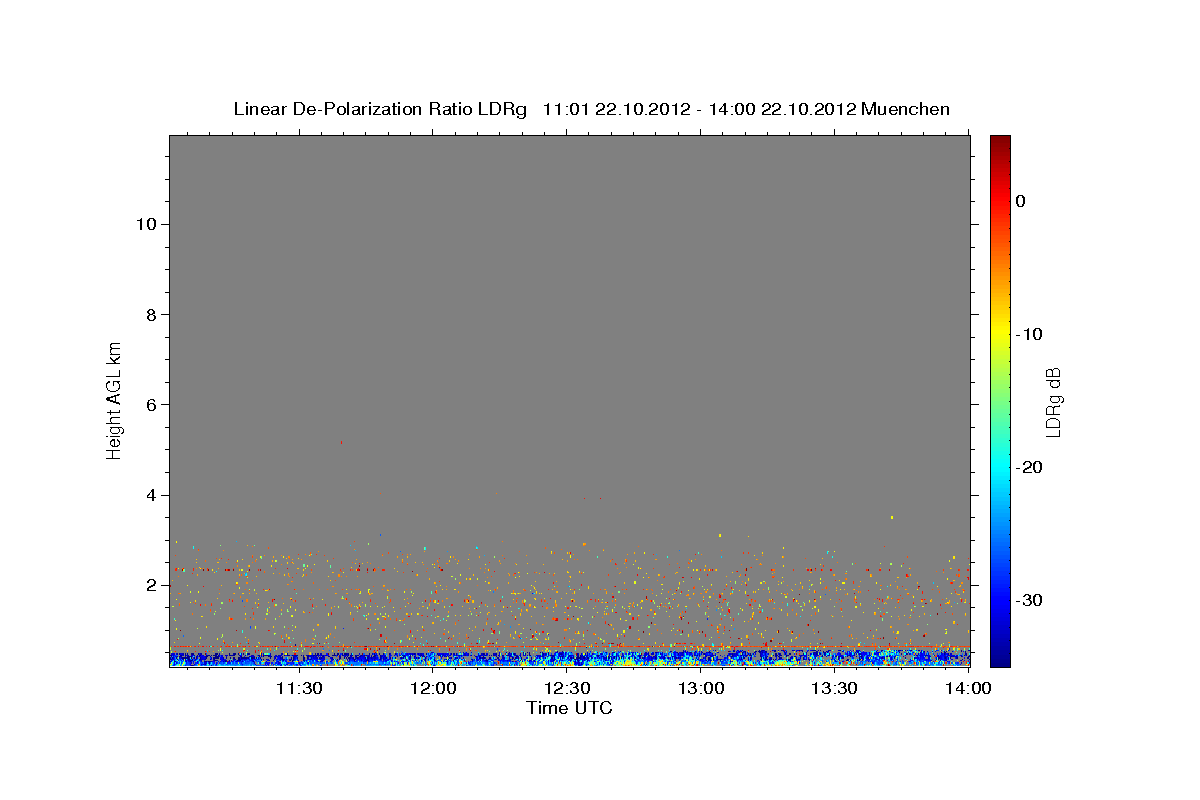Click the 12:30 time tick label
The height and width of the screenshot is (800, 1200).
pyautogui.click(x=567, y=688)
